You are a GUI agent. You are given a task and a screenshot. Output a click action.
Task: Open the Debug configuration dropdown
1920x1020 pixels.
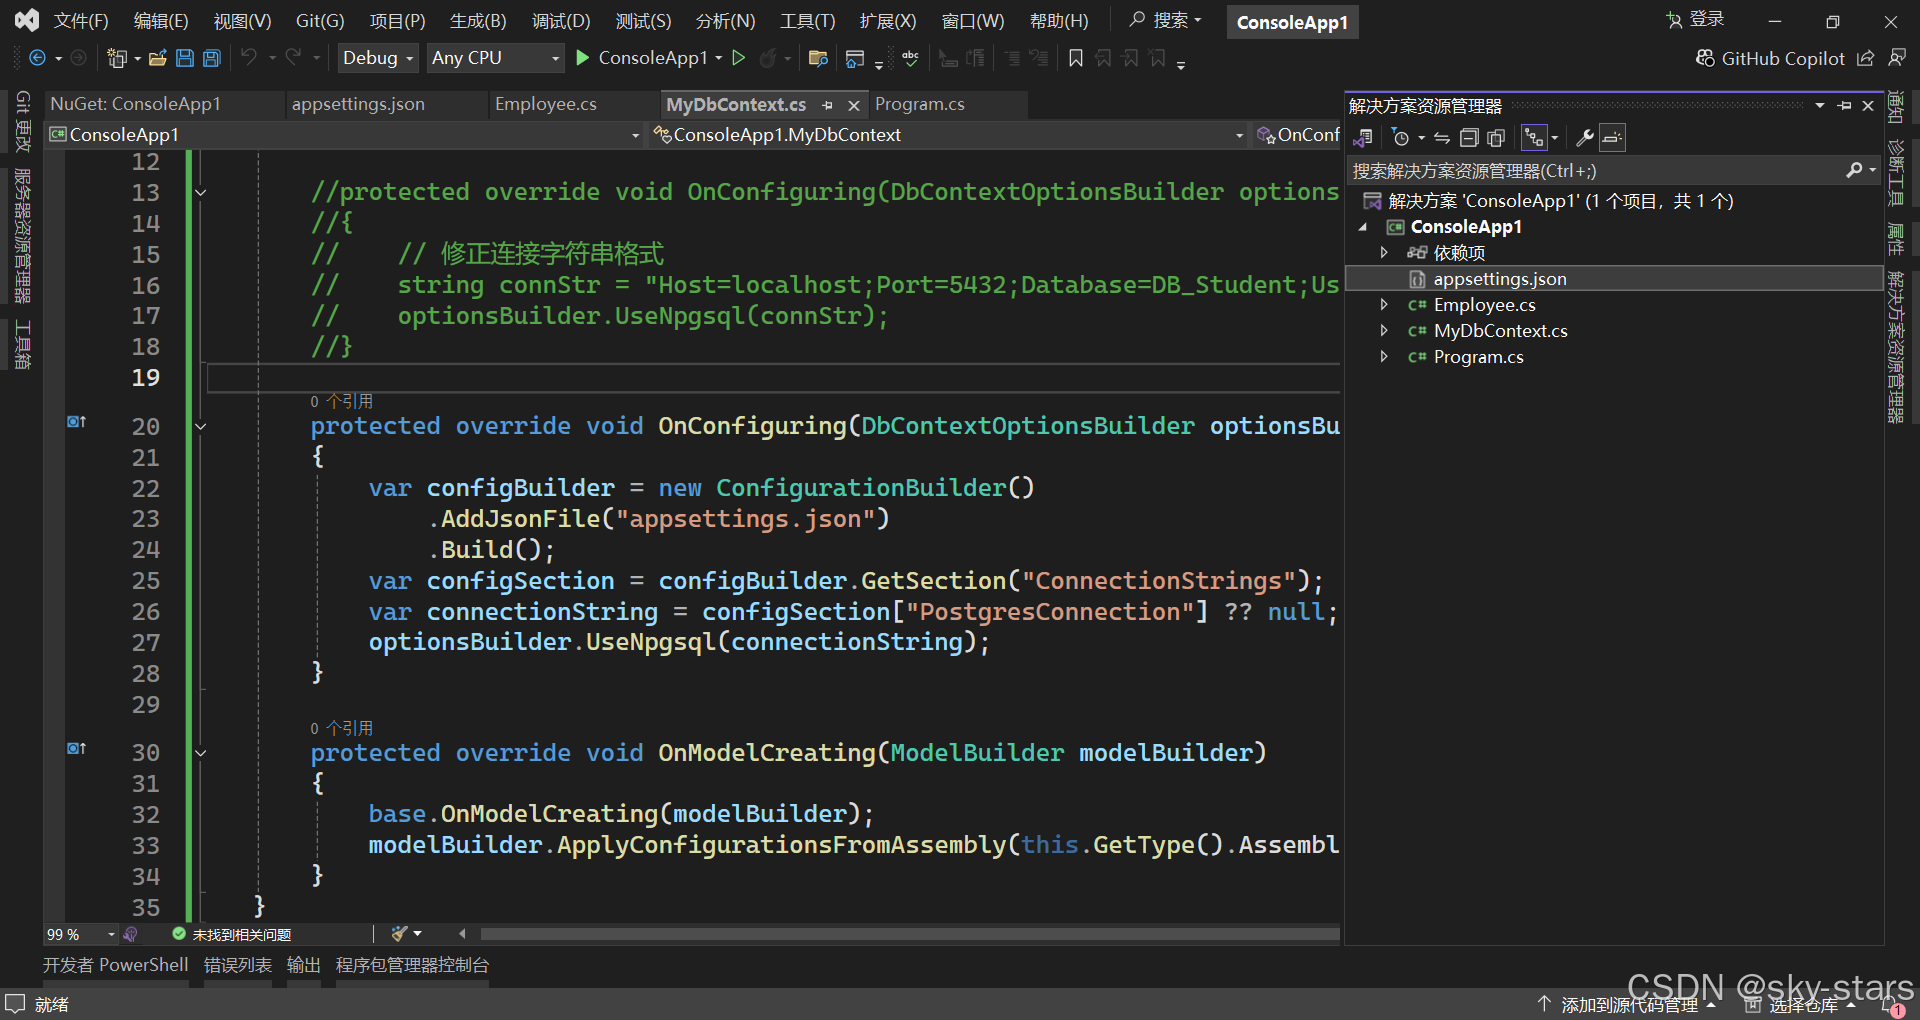[378, 58]
